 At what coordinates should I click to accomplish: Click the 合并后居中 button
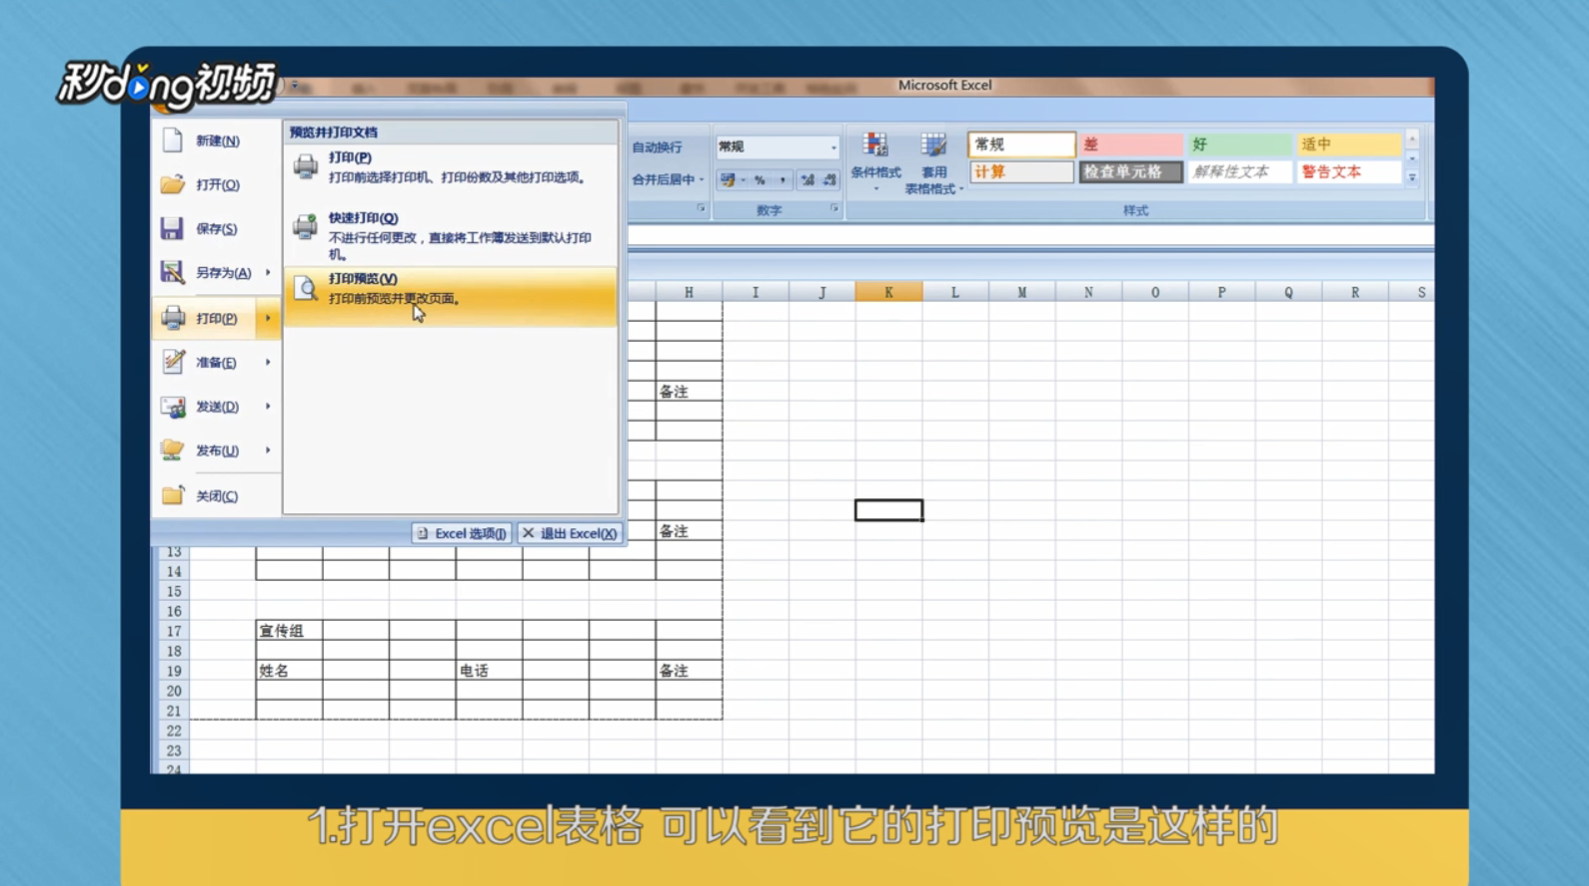[x=663, y=180]
